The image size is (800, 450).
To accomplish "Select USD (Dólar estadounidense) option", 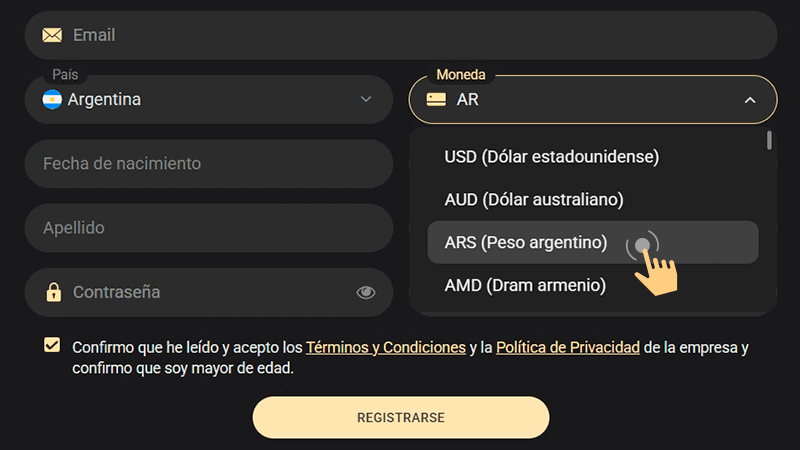I will pos(552,156).
